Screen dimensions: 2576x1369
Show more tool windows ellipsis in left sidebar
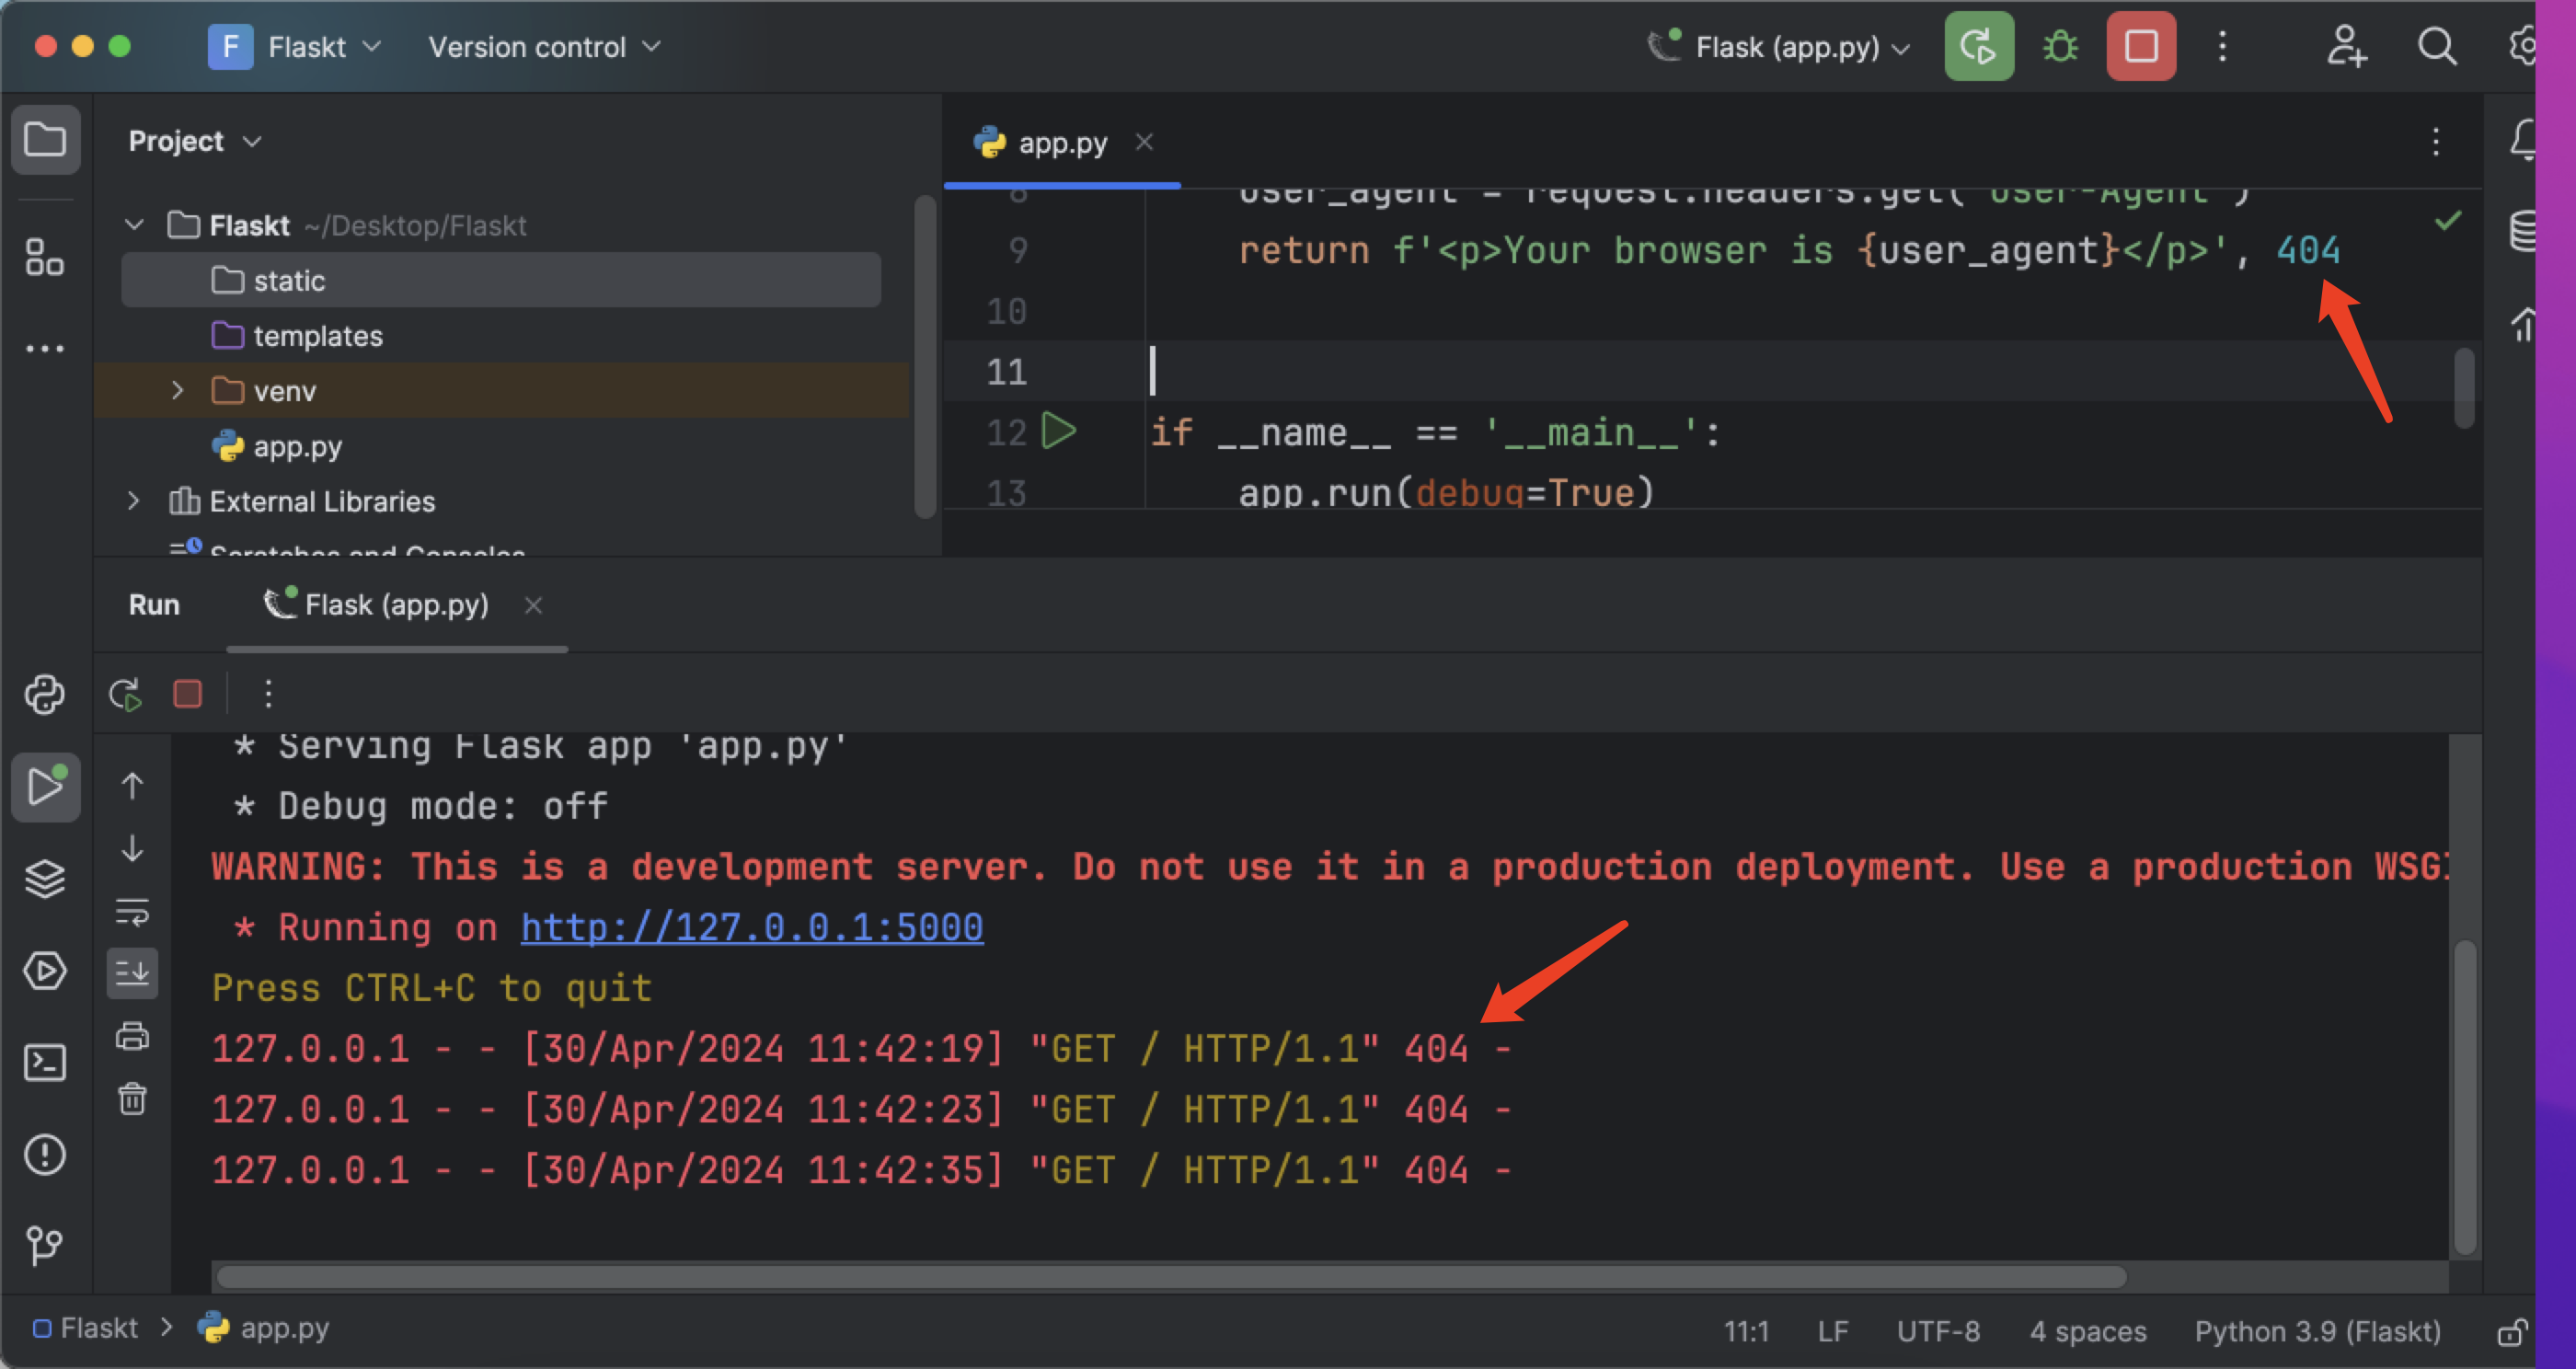tap(45, 349)
